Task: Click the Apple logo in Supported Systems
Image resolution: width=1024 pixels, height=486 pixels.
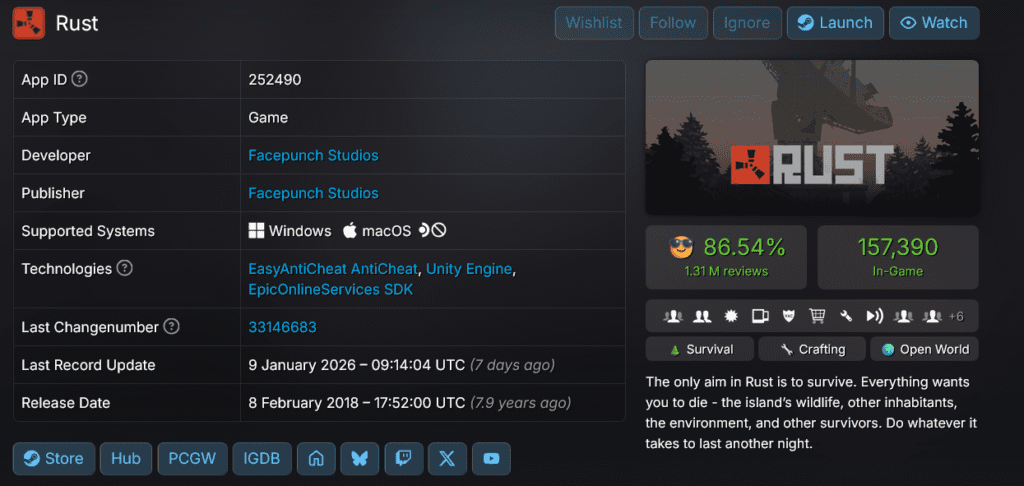Action: click(350, 231)
